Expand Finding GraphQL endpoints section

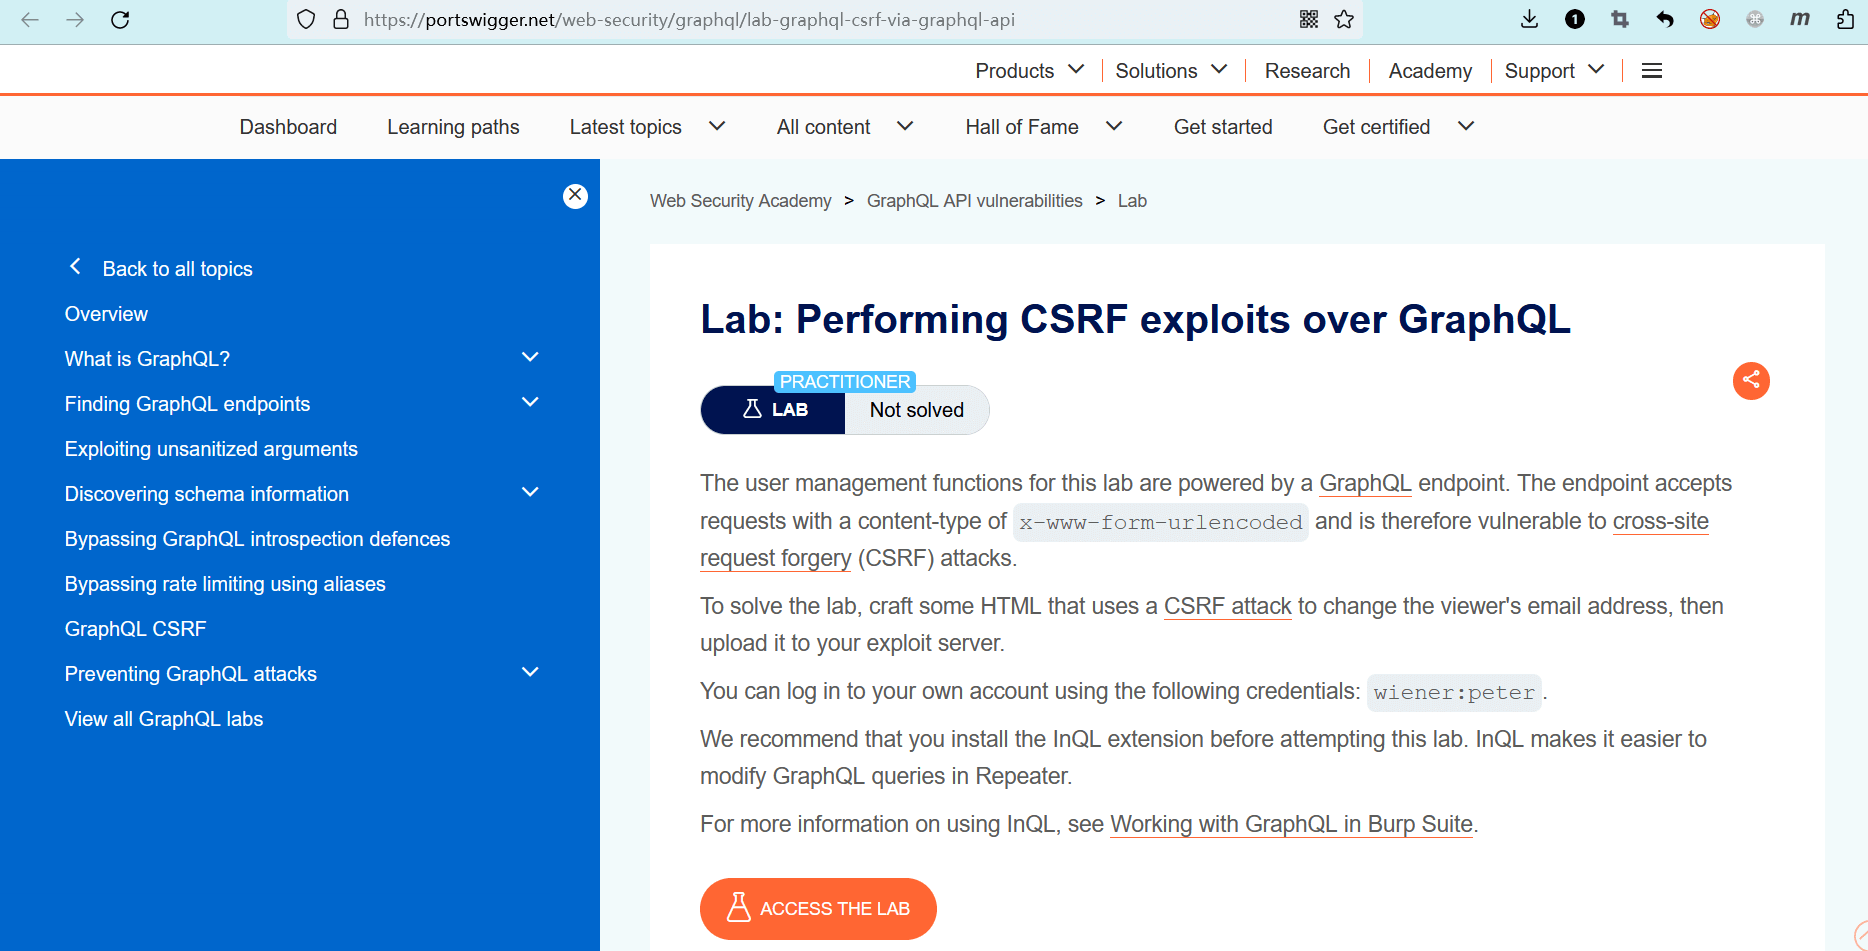point(530,403)
